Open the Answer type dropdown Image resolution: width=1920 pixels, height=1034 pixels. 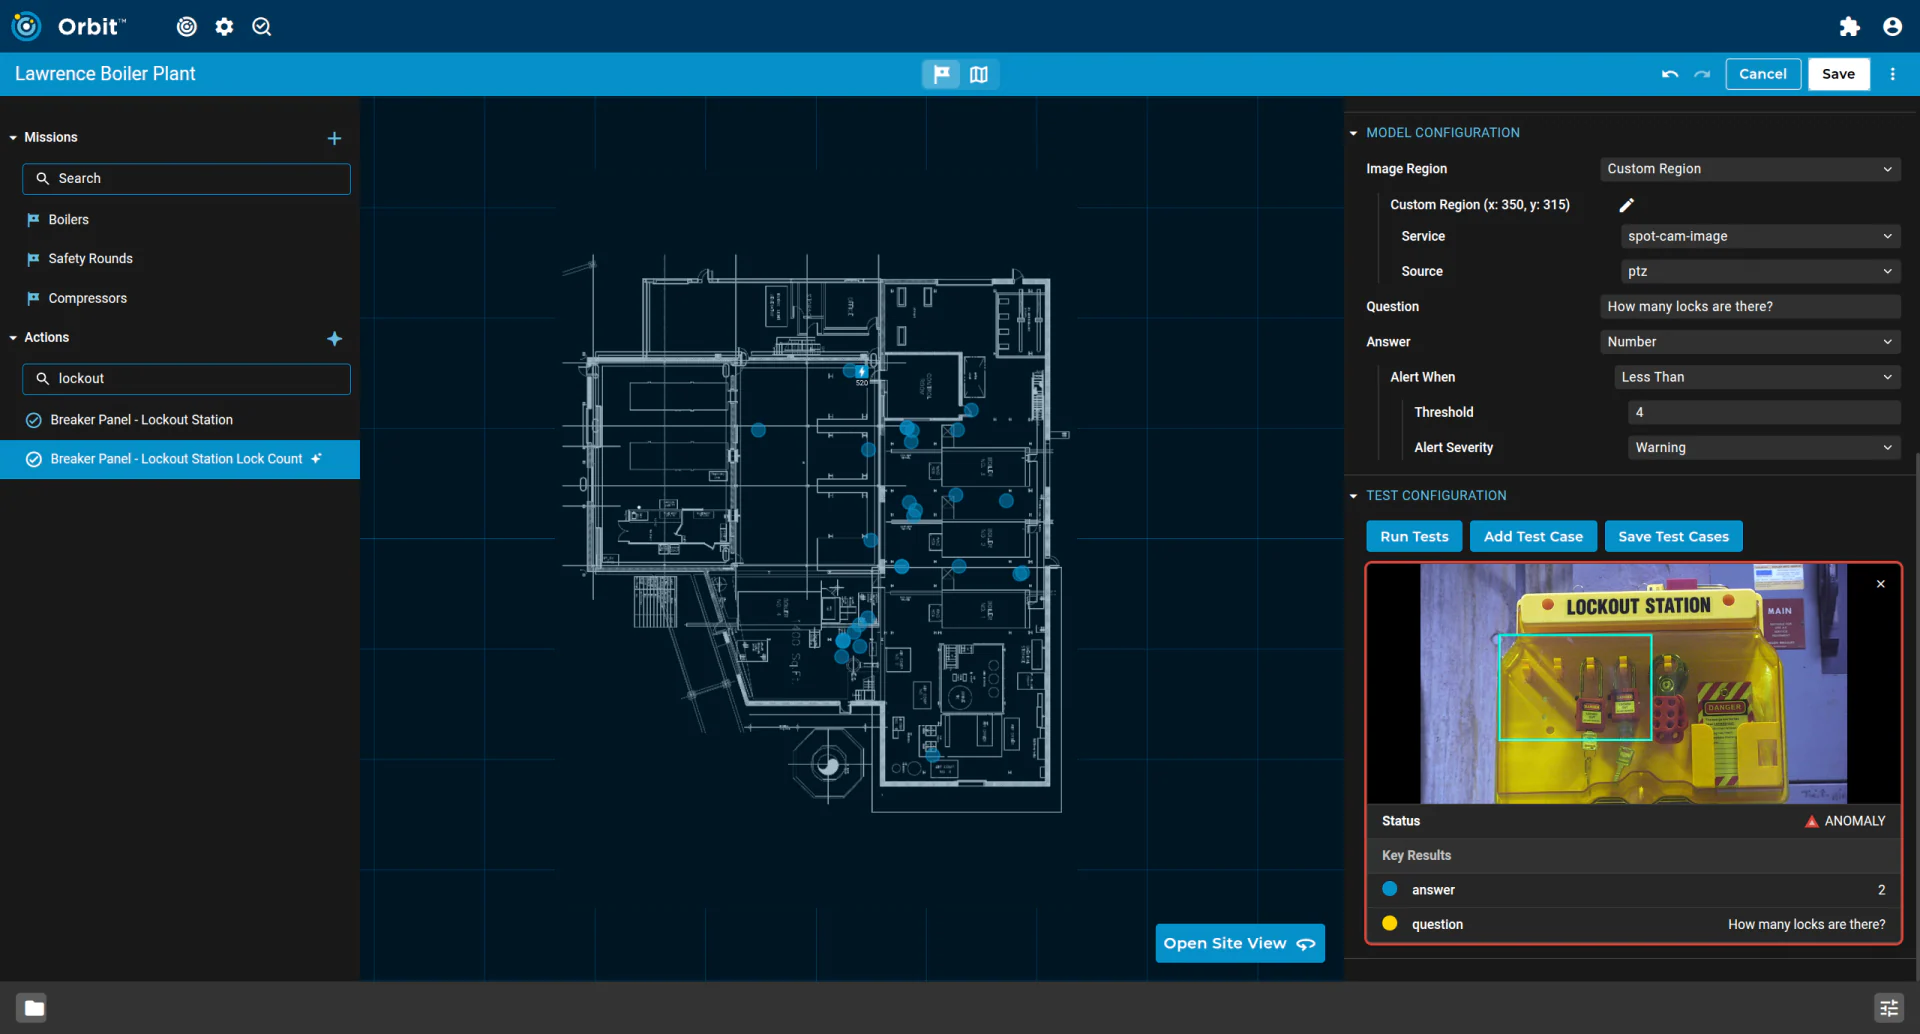(1750, 342)
